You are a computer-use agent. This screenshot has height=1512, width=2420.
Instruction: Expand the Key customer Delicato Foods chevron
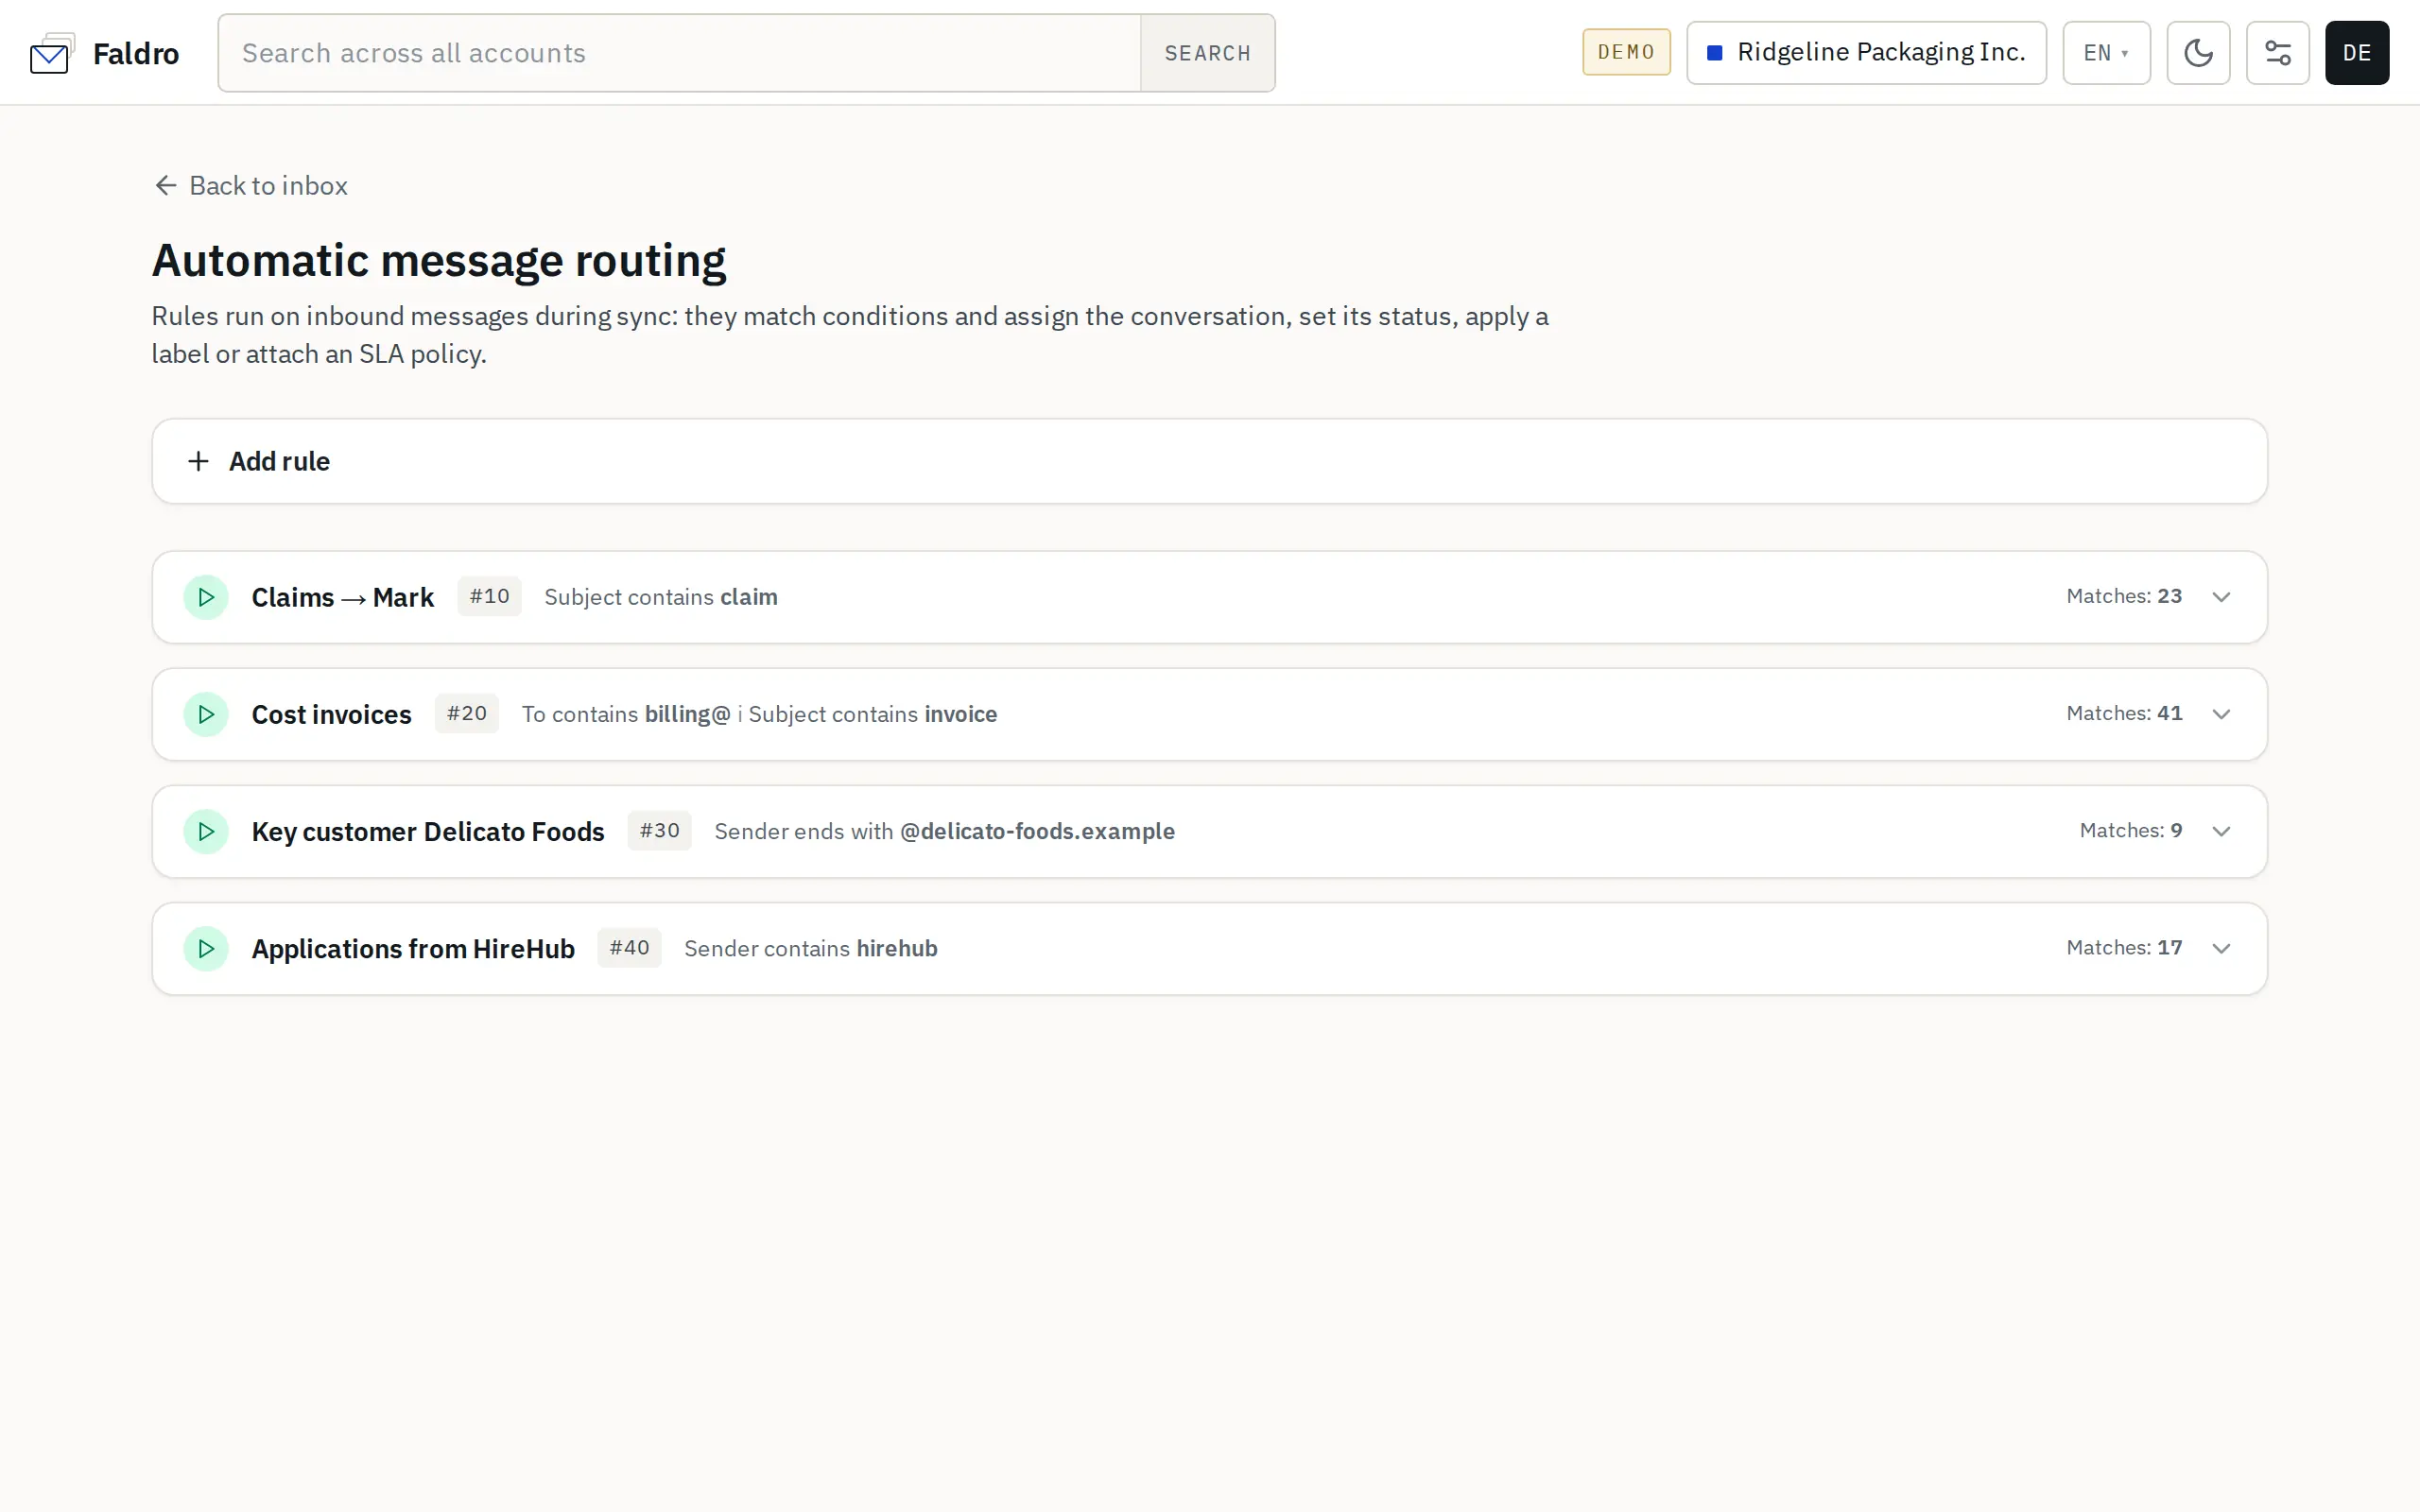coord(2221,831)
